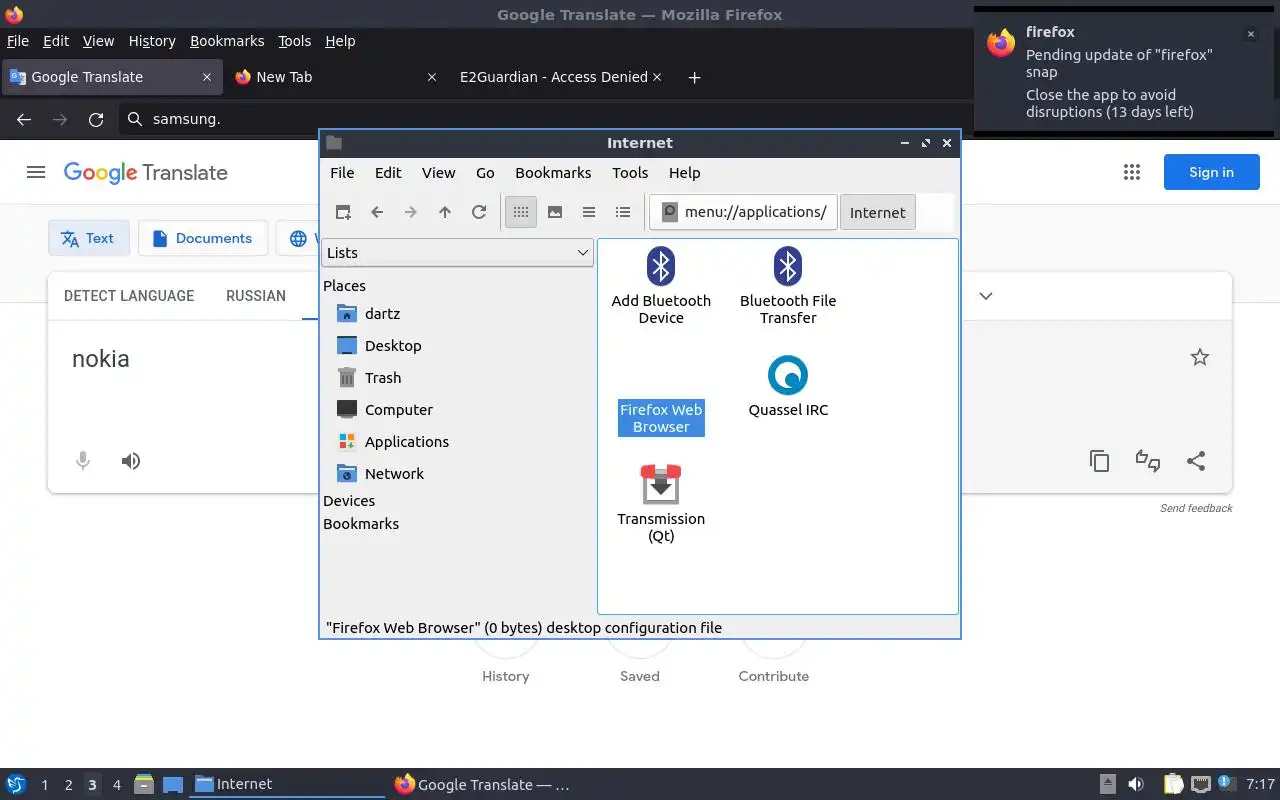The width and height of the screenshot is (1280, 800).
Task: Open a new Firefox tab with plus
Action: point(694,77)
